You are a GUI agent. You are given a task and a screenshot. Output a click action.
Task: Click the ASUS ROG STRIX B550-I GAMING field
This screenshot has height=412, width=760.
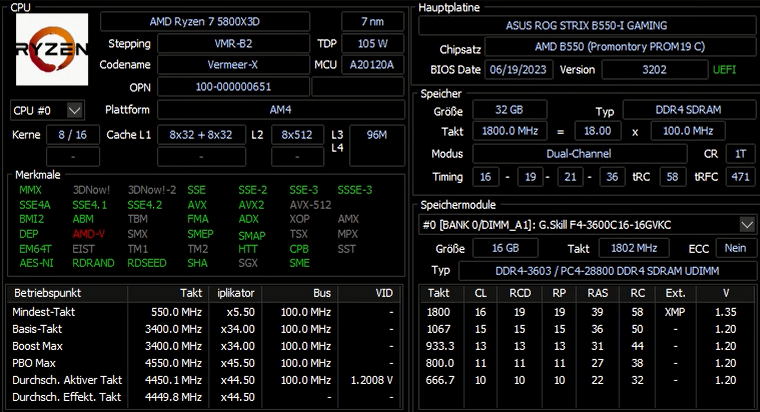coord(586,25)
